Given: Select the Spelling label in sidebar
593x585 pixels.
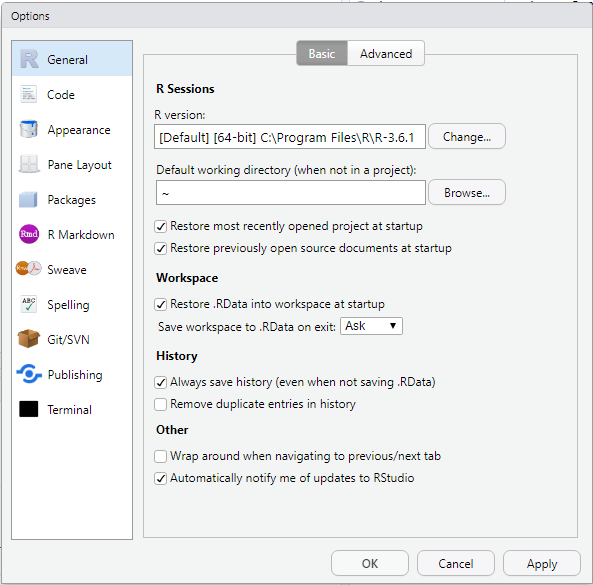Looking at the screenshot, I should pyautogui.click(x=68, y=305).
